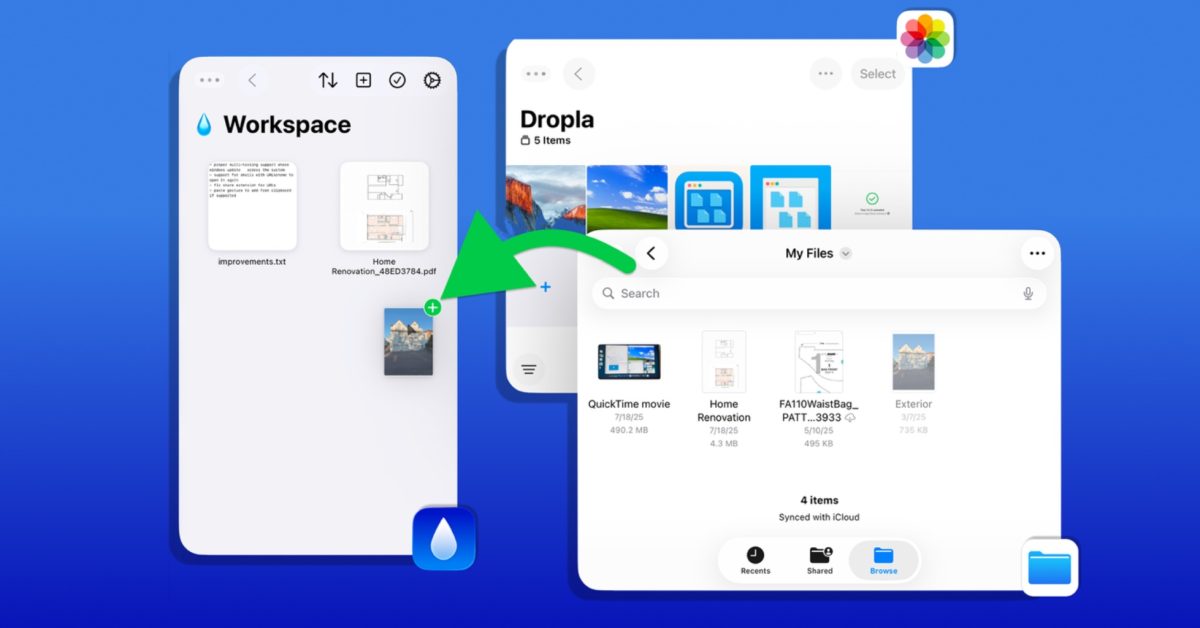The width and height of the screenshot is (1200, 628).
Task: Open the Files app icon in the bottom-right corner
Action: [x=1049, y=566]
